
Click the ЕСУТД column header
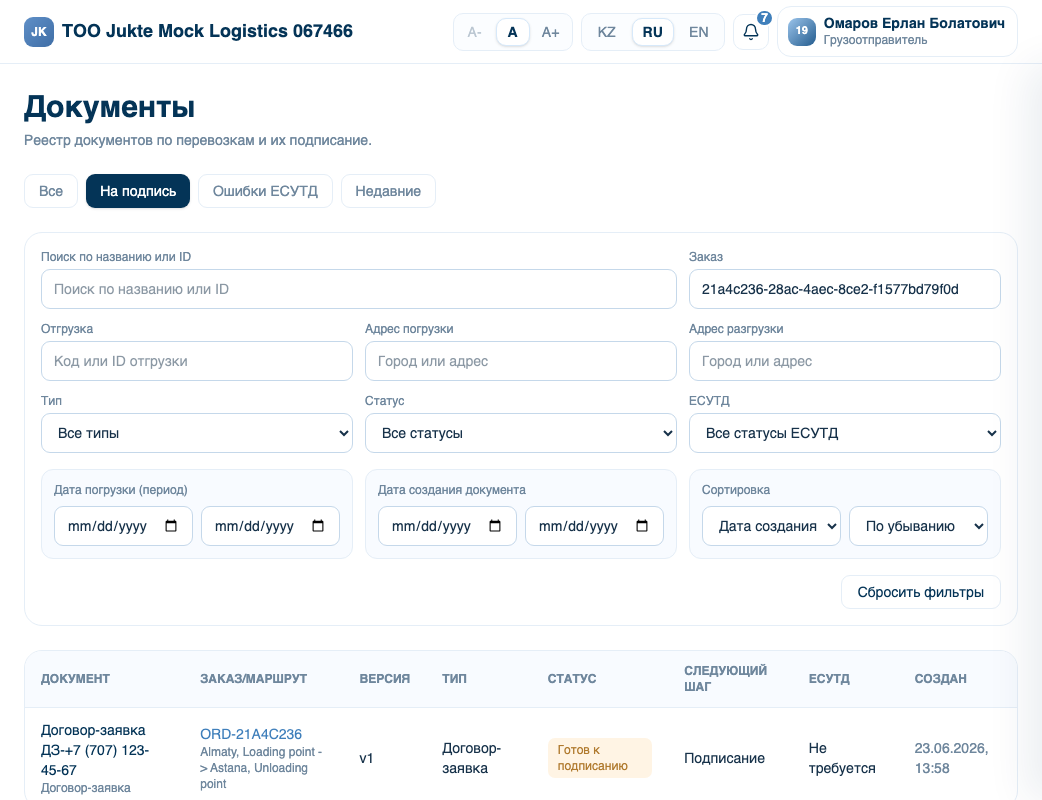[829, 678]
